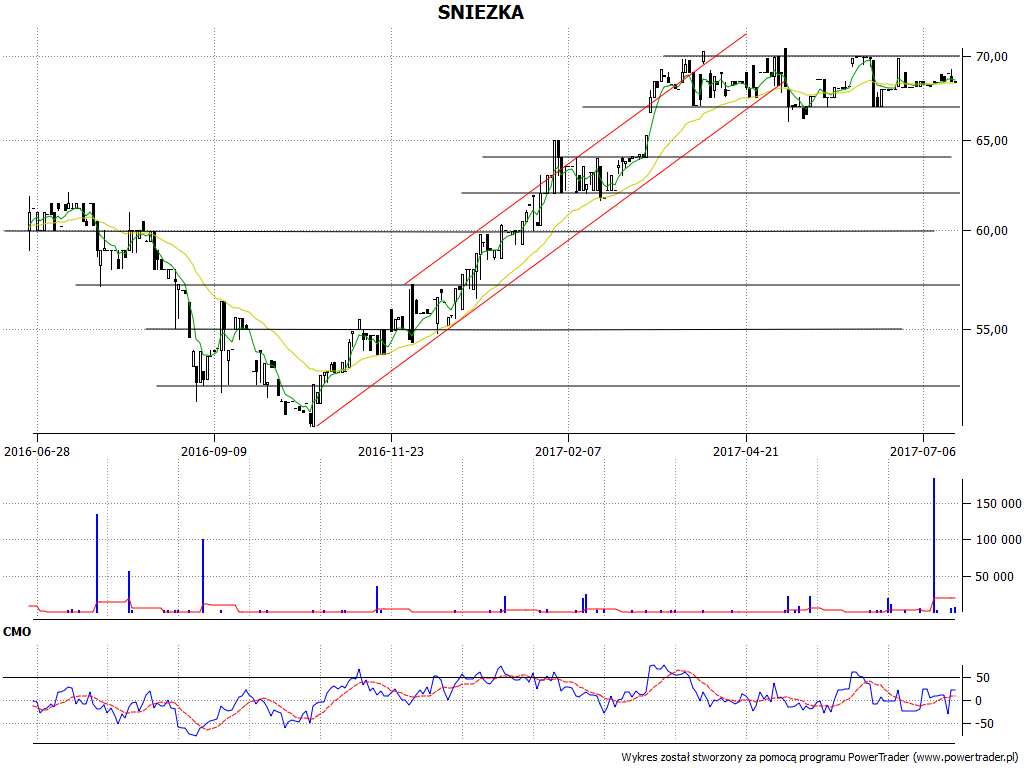This screenshot has height=768, width=1024.
Task: Click the 60,00 price axis label
Action: tap(991, 231)
